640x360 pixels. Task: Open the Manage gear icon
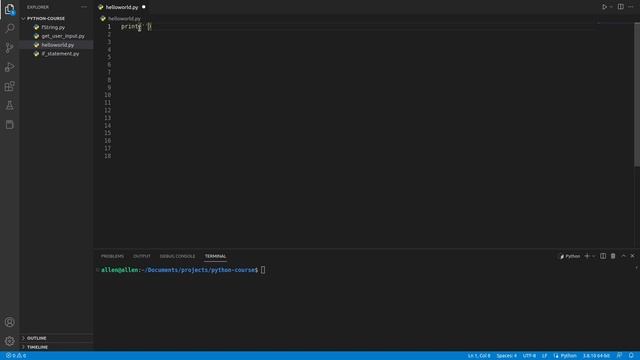pos(9,341)
